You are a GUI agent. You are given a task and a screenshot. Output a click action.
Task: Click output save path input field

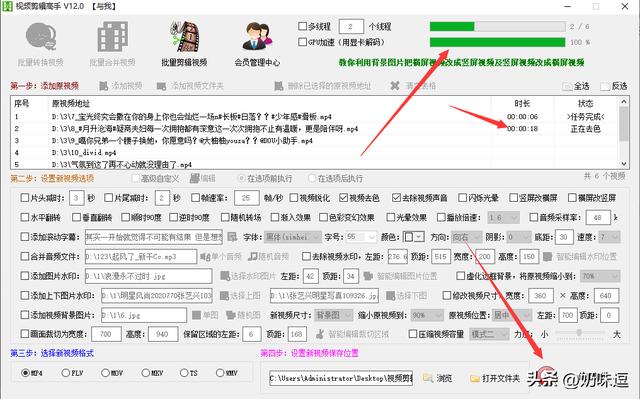click(x=341, y=378)
